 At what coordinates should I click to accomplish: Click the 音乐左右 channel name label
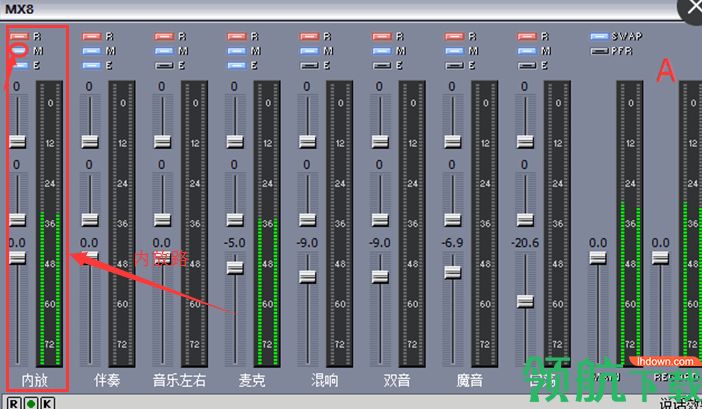[x=179, y=380]
